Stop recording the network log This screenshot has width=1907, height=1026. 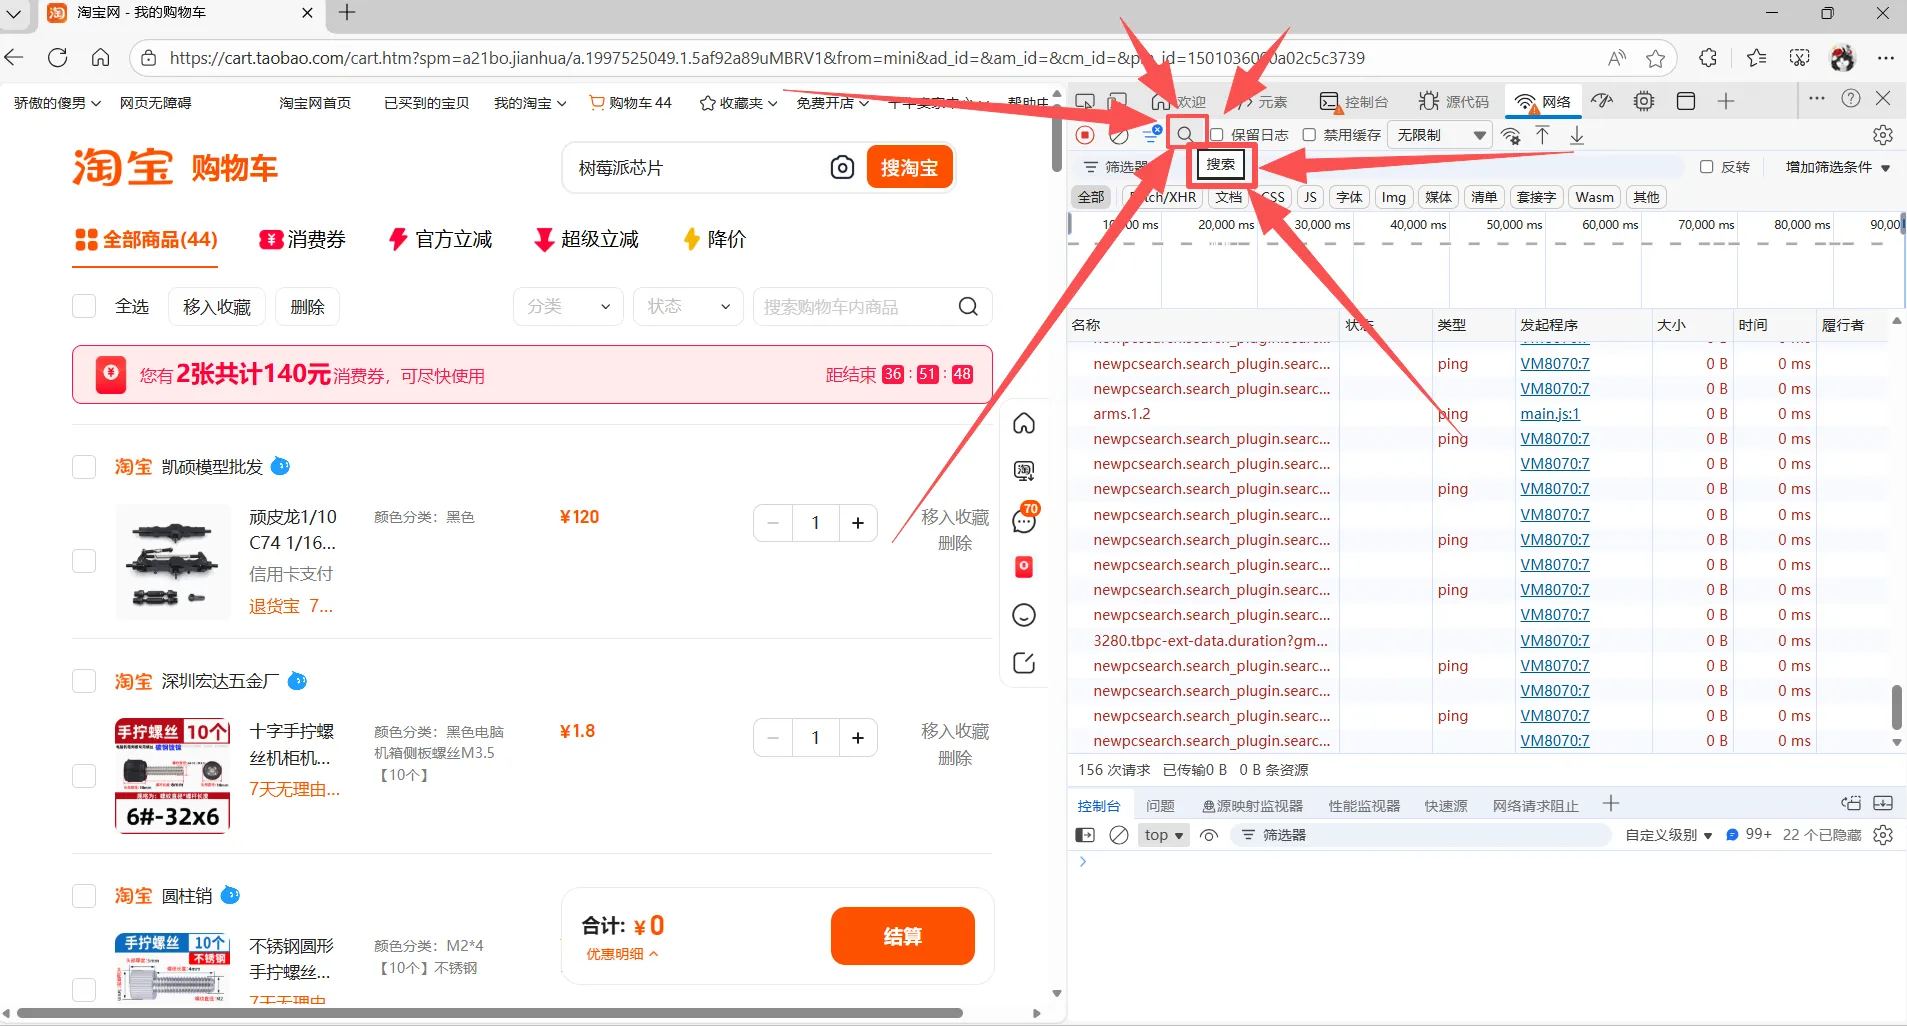(x=1085, y=134)
